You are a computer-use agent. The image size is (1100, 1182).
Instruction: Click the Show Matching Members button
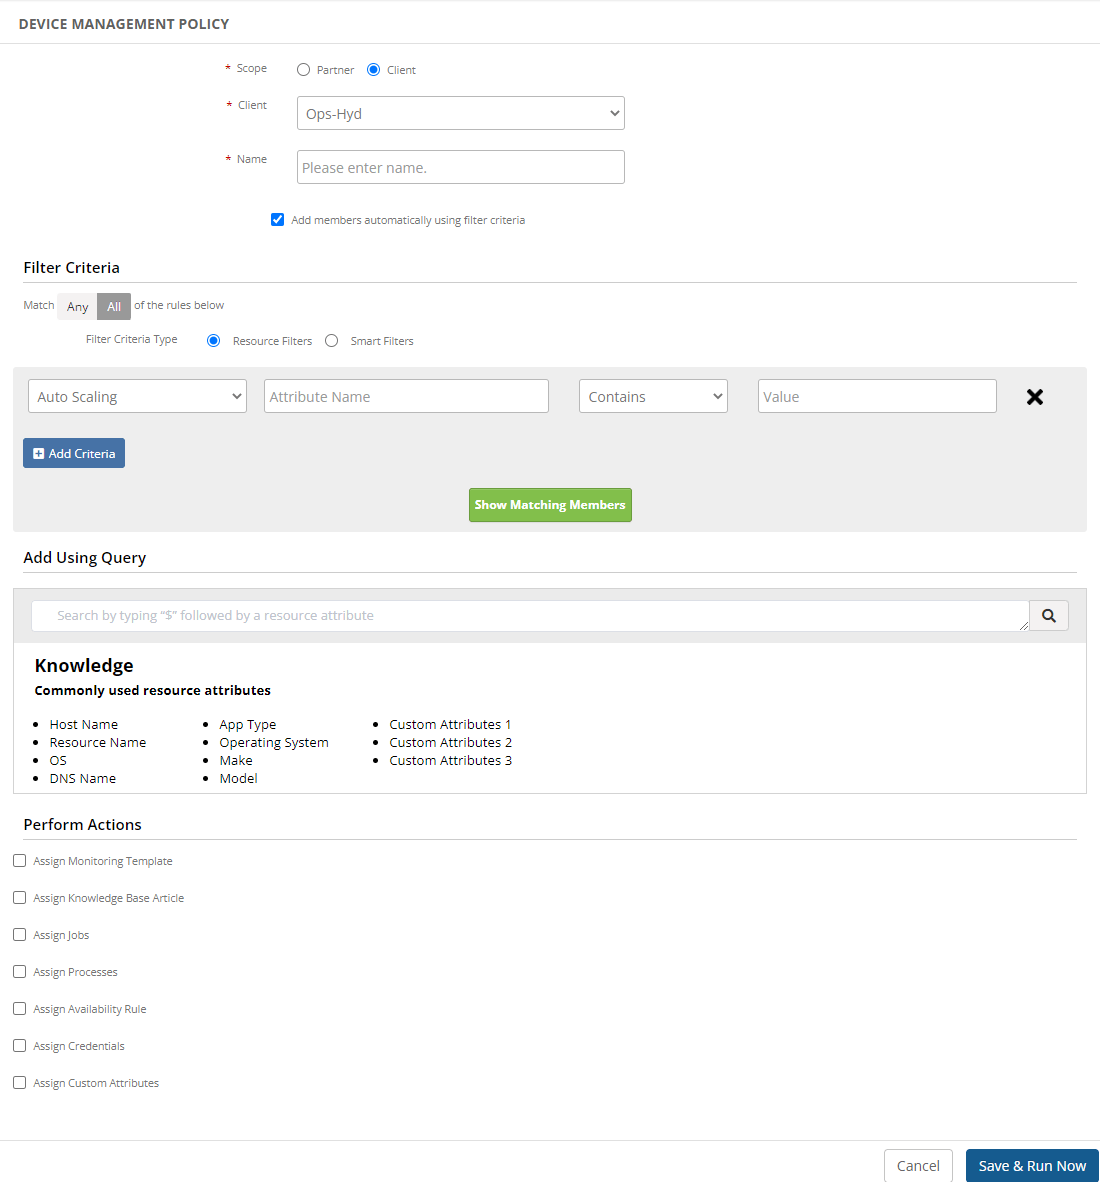(550, 505)
